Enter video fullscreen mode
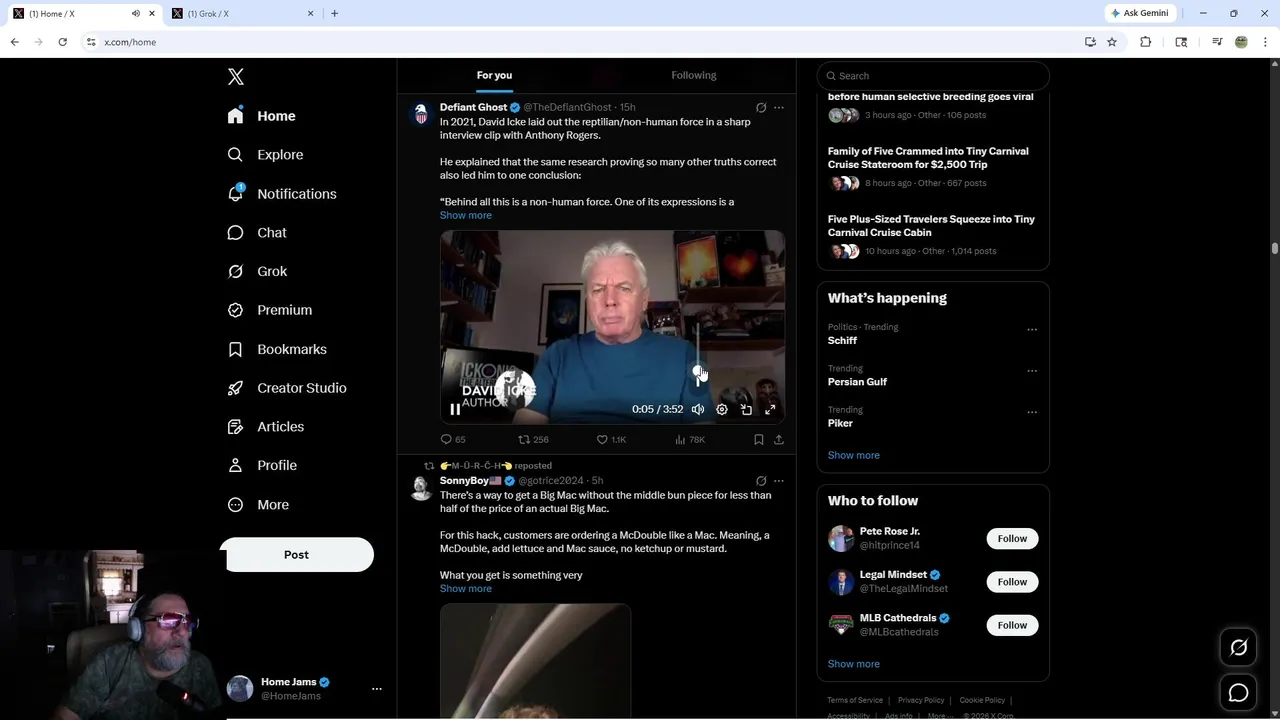This screenshot has height=720, width=1280. 770,409
